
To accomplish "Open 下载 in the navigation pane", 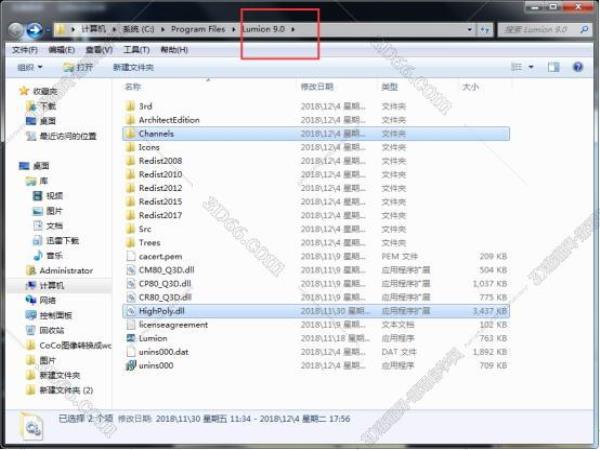I will [48, 106].
